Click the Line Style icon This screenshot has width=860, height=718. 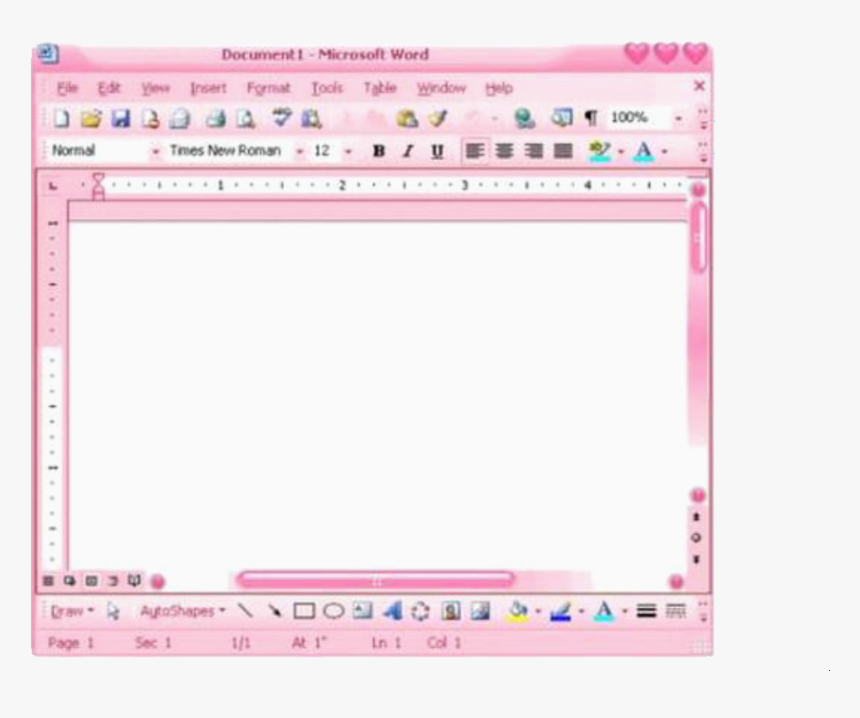[647, 610]
